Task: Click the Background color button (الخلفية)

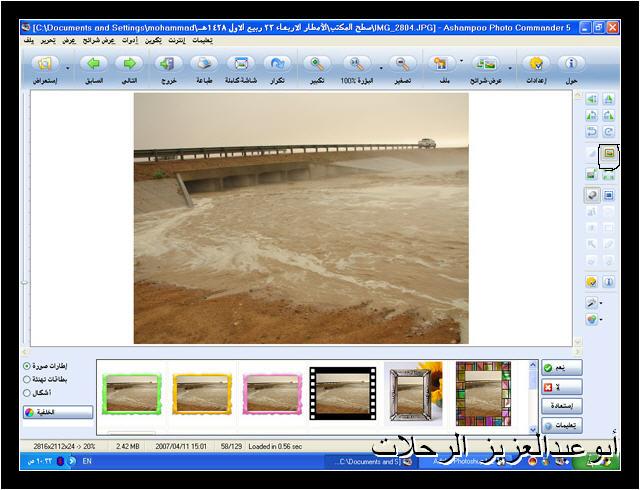Action: (x=58, y=412)
